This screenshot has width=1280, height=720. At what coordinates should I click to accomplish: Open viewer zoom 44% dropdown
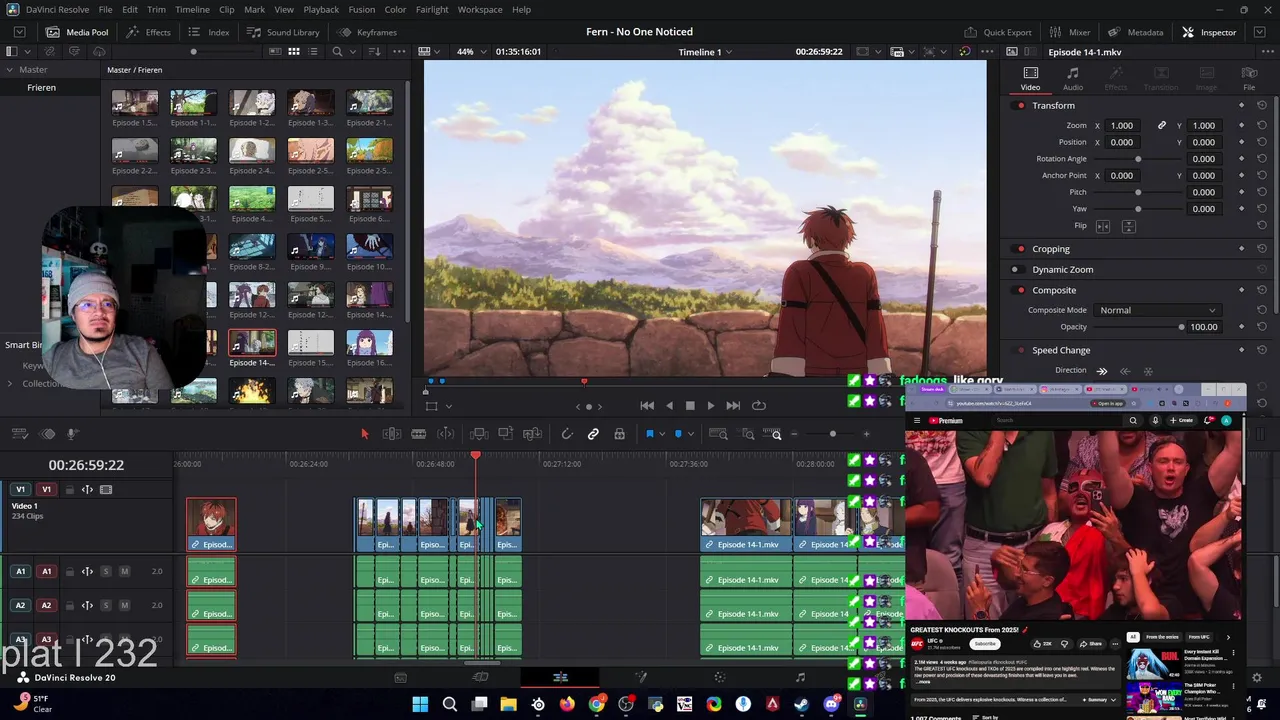[x=469, y=52]
